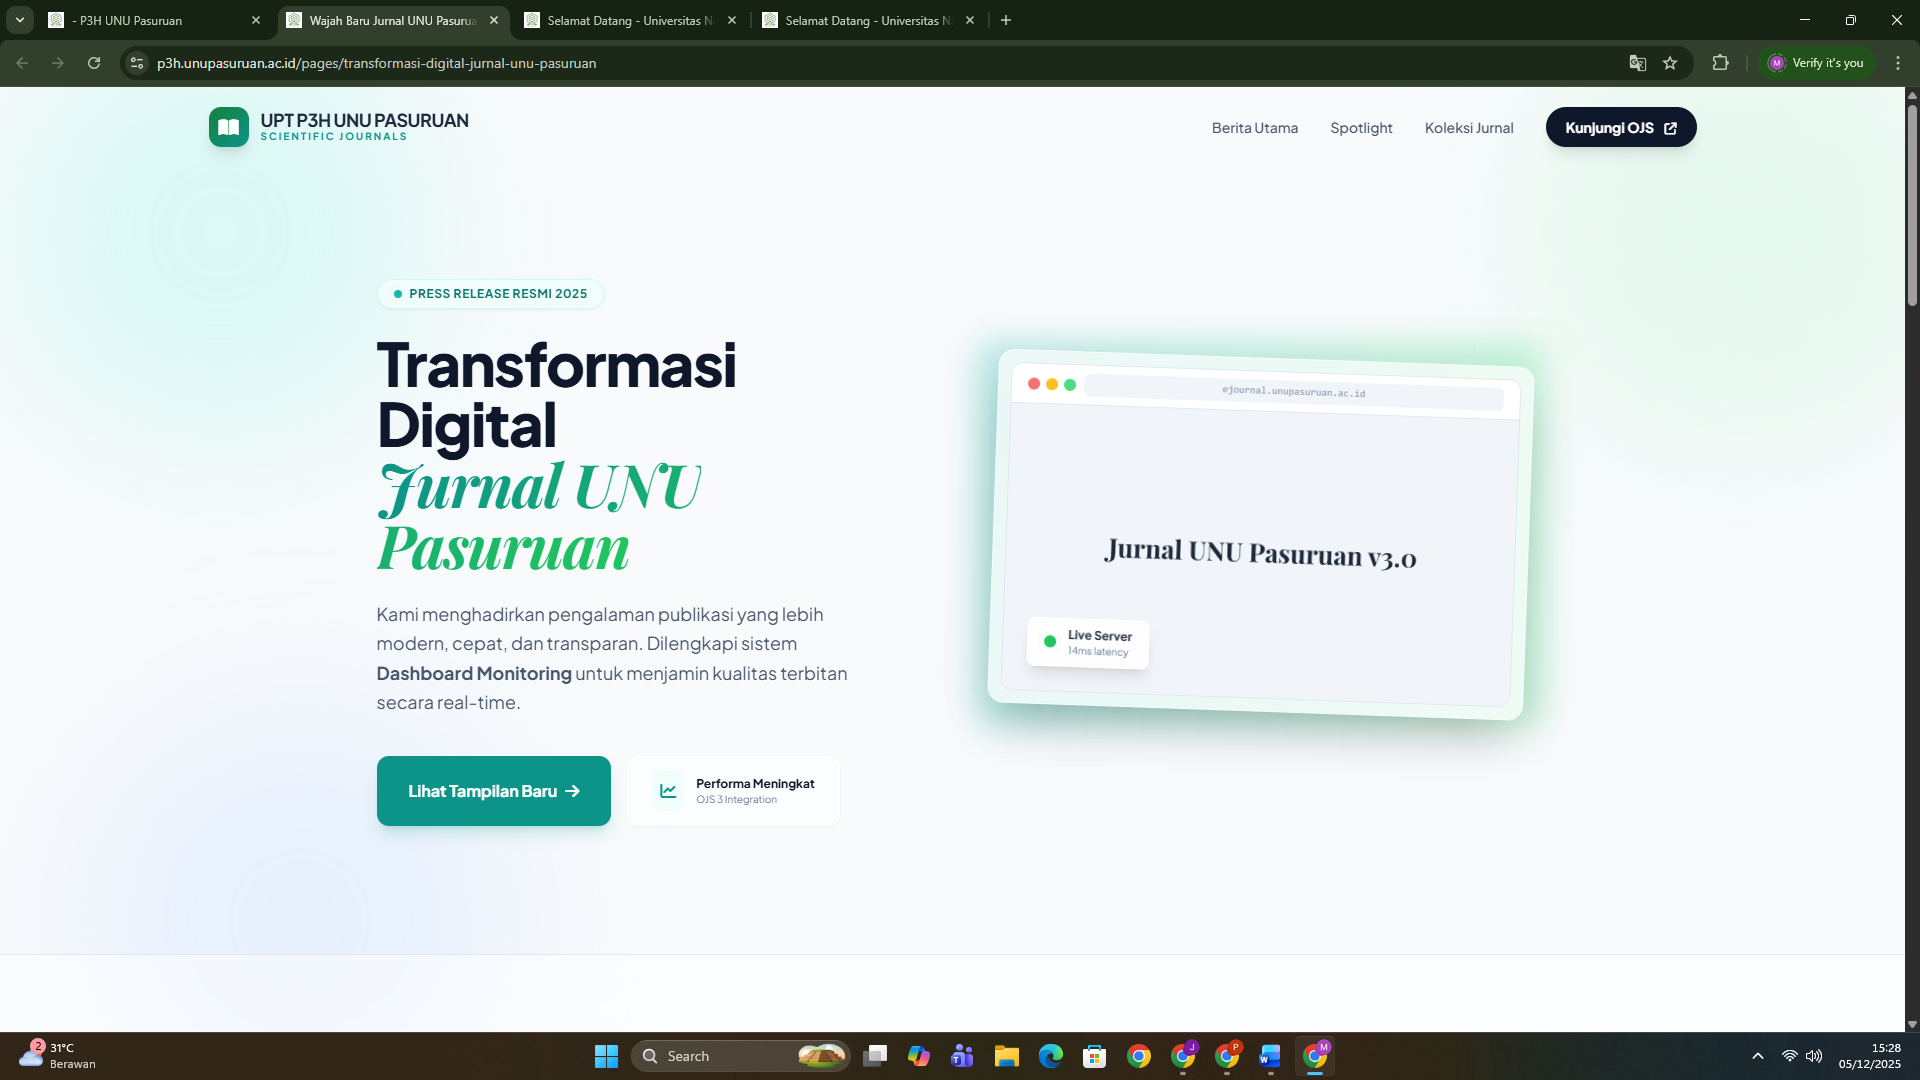The width and height of the screenshot is (1920, 1080).
Task: Open Task View on taskbar
Action: coord(875,1056)
